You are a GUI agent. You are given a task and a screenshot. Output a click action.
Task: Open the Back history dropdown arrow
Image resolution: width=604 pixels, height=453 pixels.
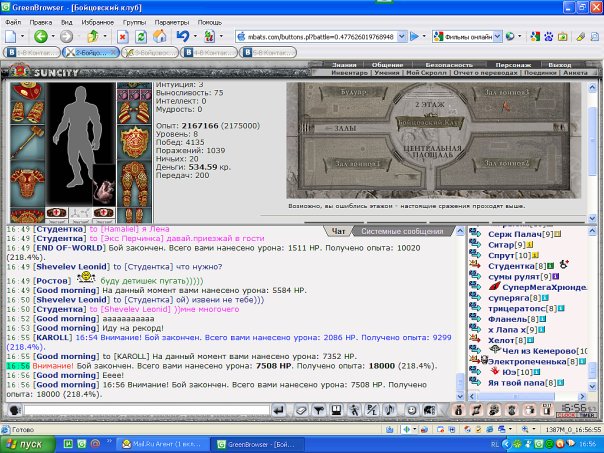pos(53,37)
